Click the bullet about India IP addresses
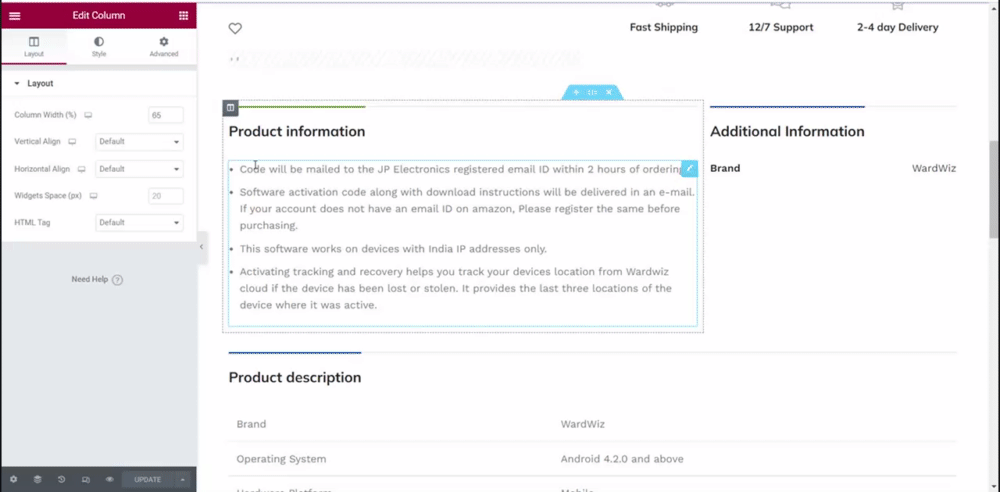 pos(393,249)
